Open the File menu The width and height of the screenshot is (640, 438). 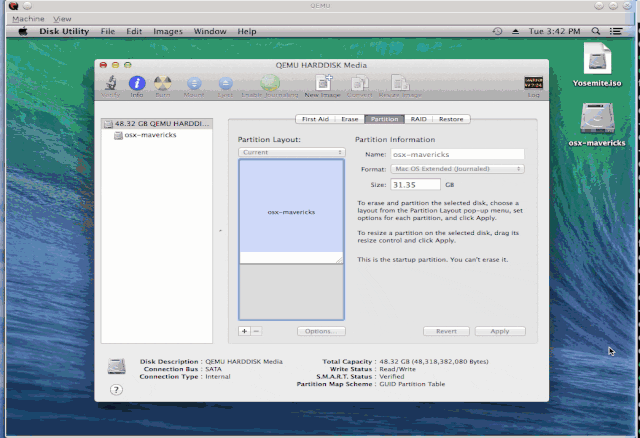coord(108,31)
